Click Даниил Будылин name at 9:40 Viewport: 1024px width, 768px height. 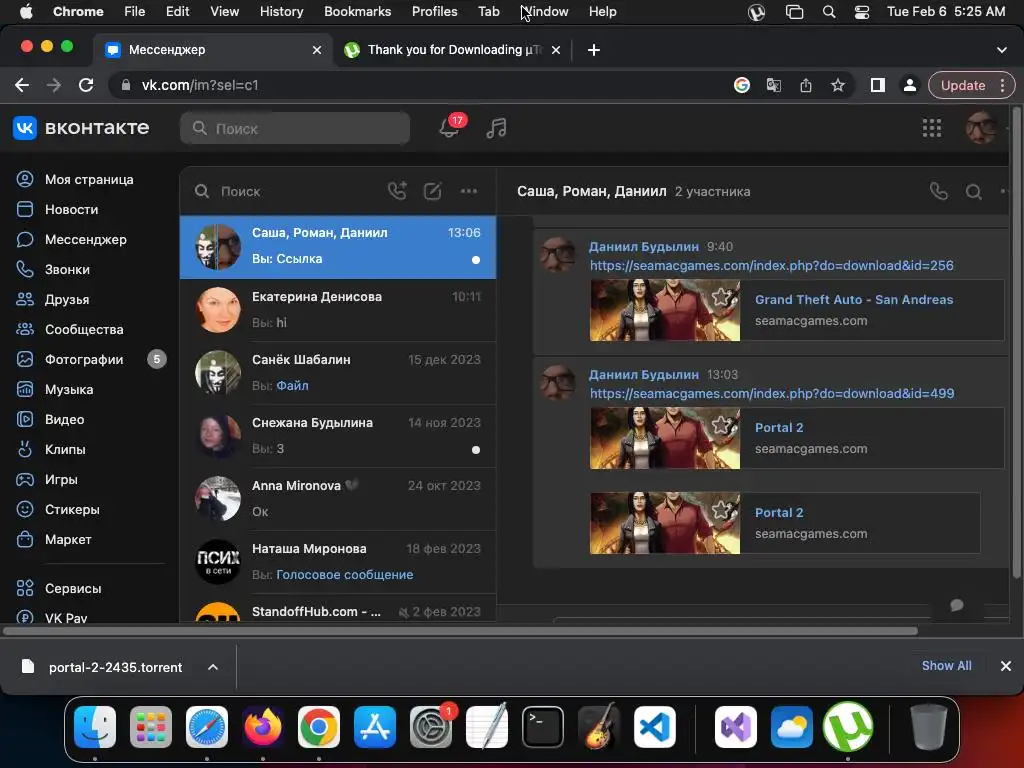(x=643, y=246)
